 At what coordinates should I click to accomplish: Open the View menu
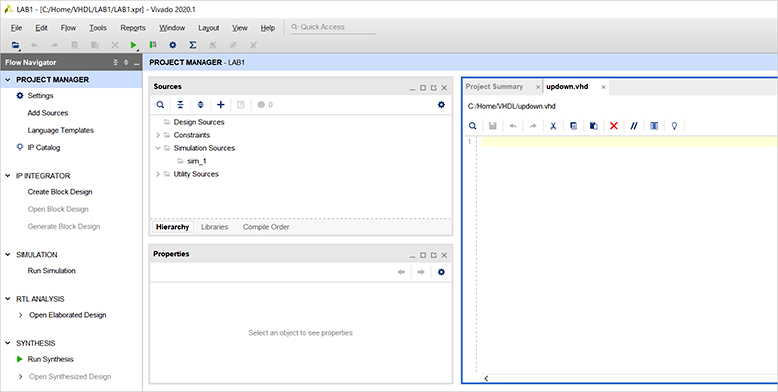(240, 28)
